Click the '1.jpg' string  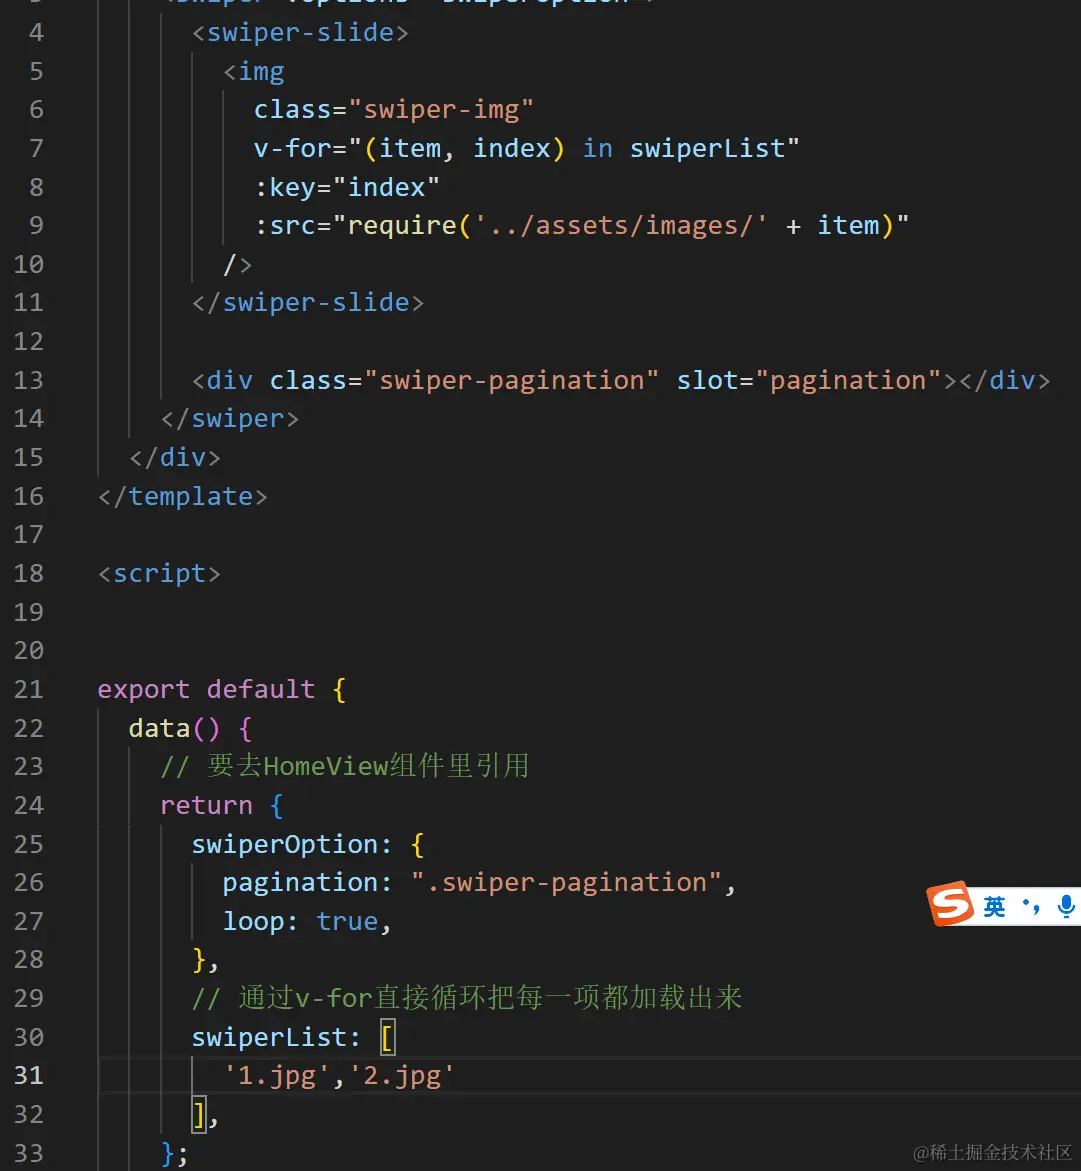(x=276, y=1076)
